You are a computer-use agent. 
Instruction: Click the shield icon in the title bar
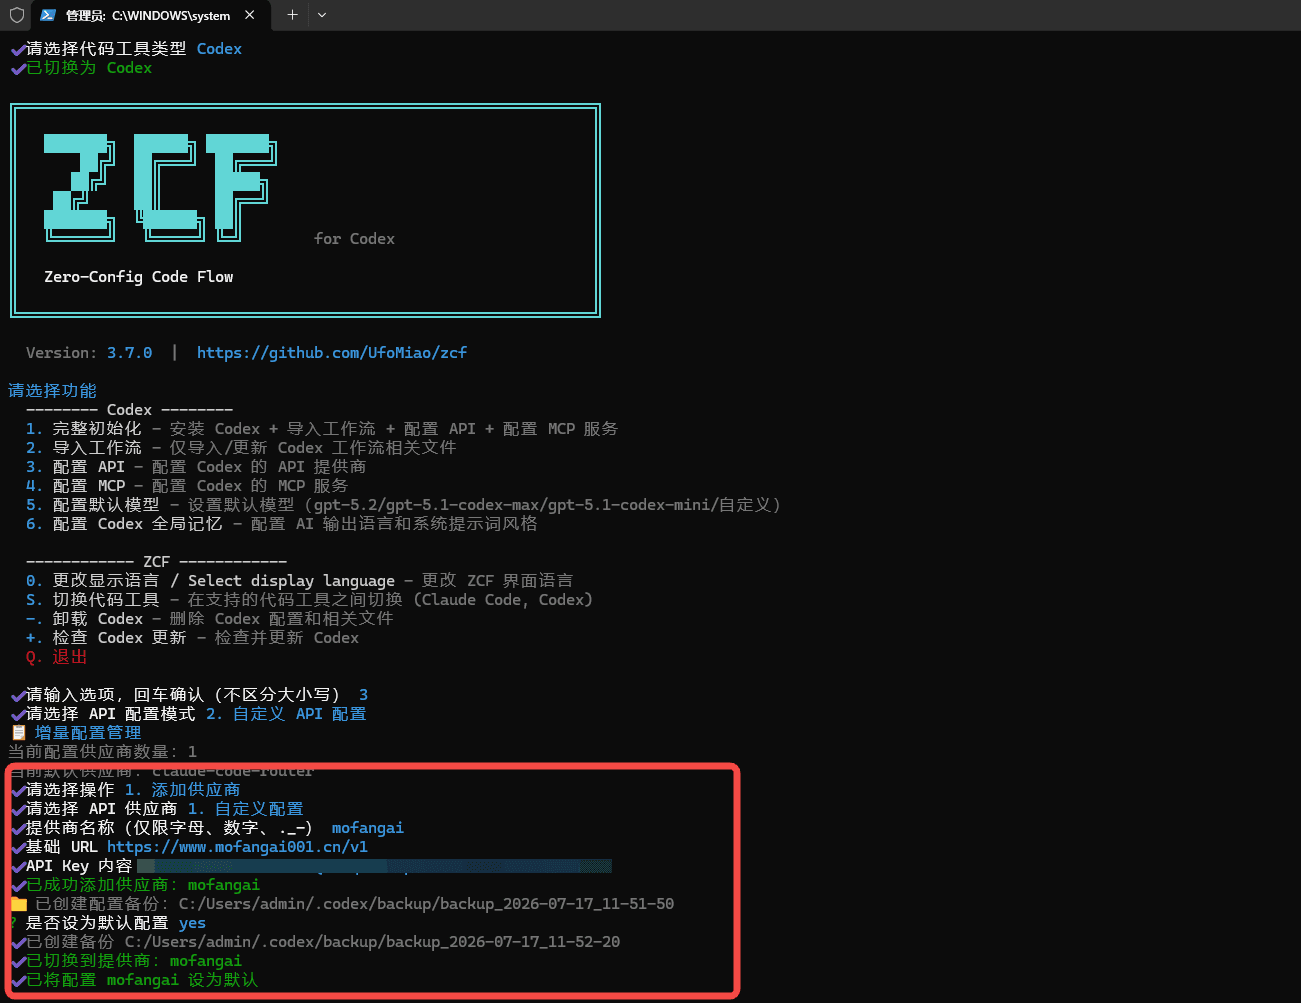(17, 15)
